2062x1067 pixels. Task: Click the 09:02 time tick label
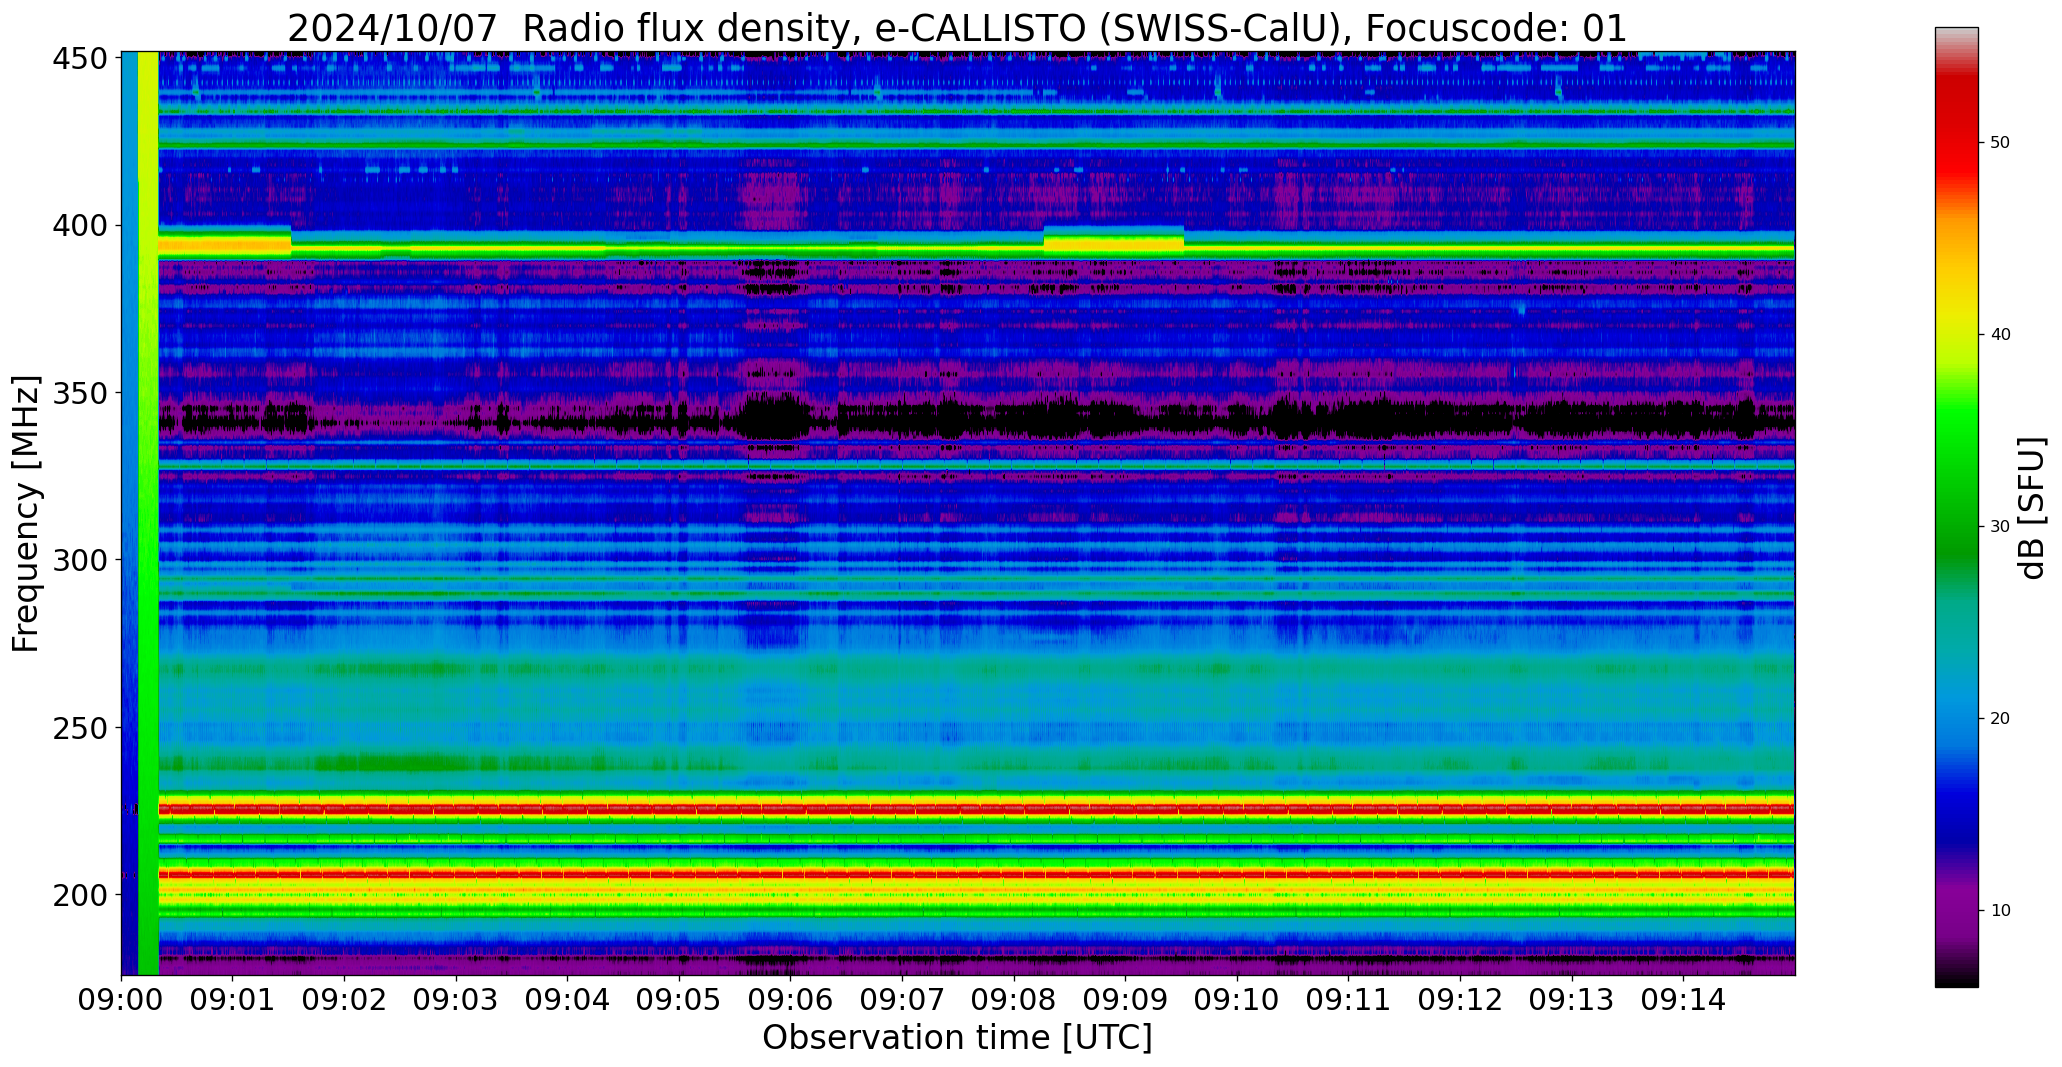click(345, 1000)
